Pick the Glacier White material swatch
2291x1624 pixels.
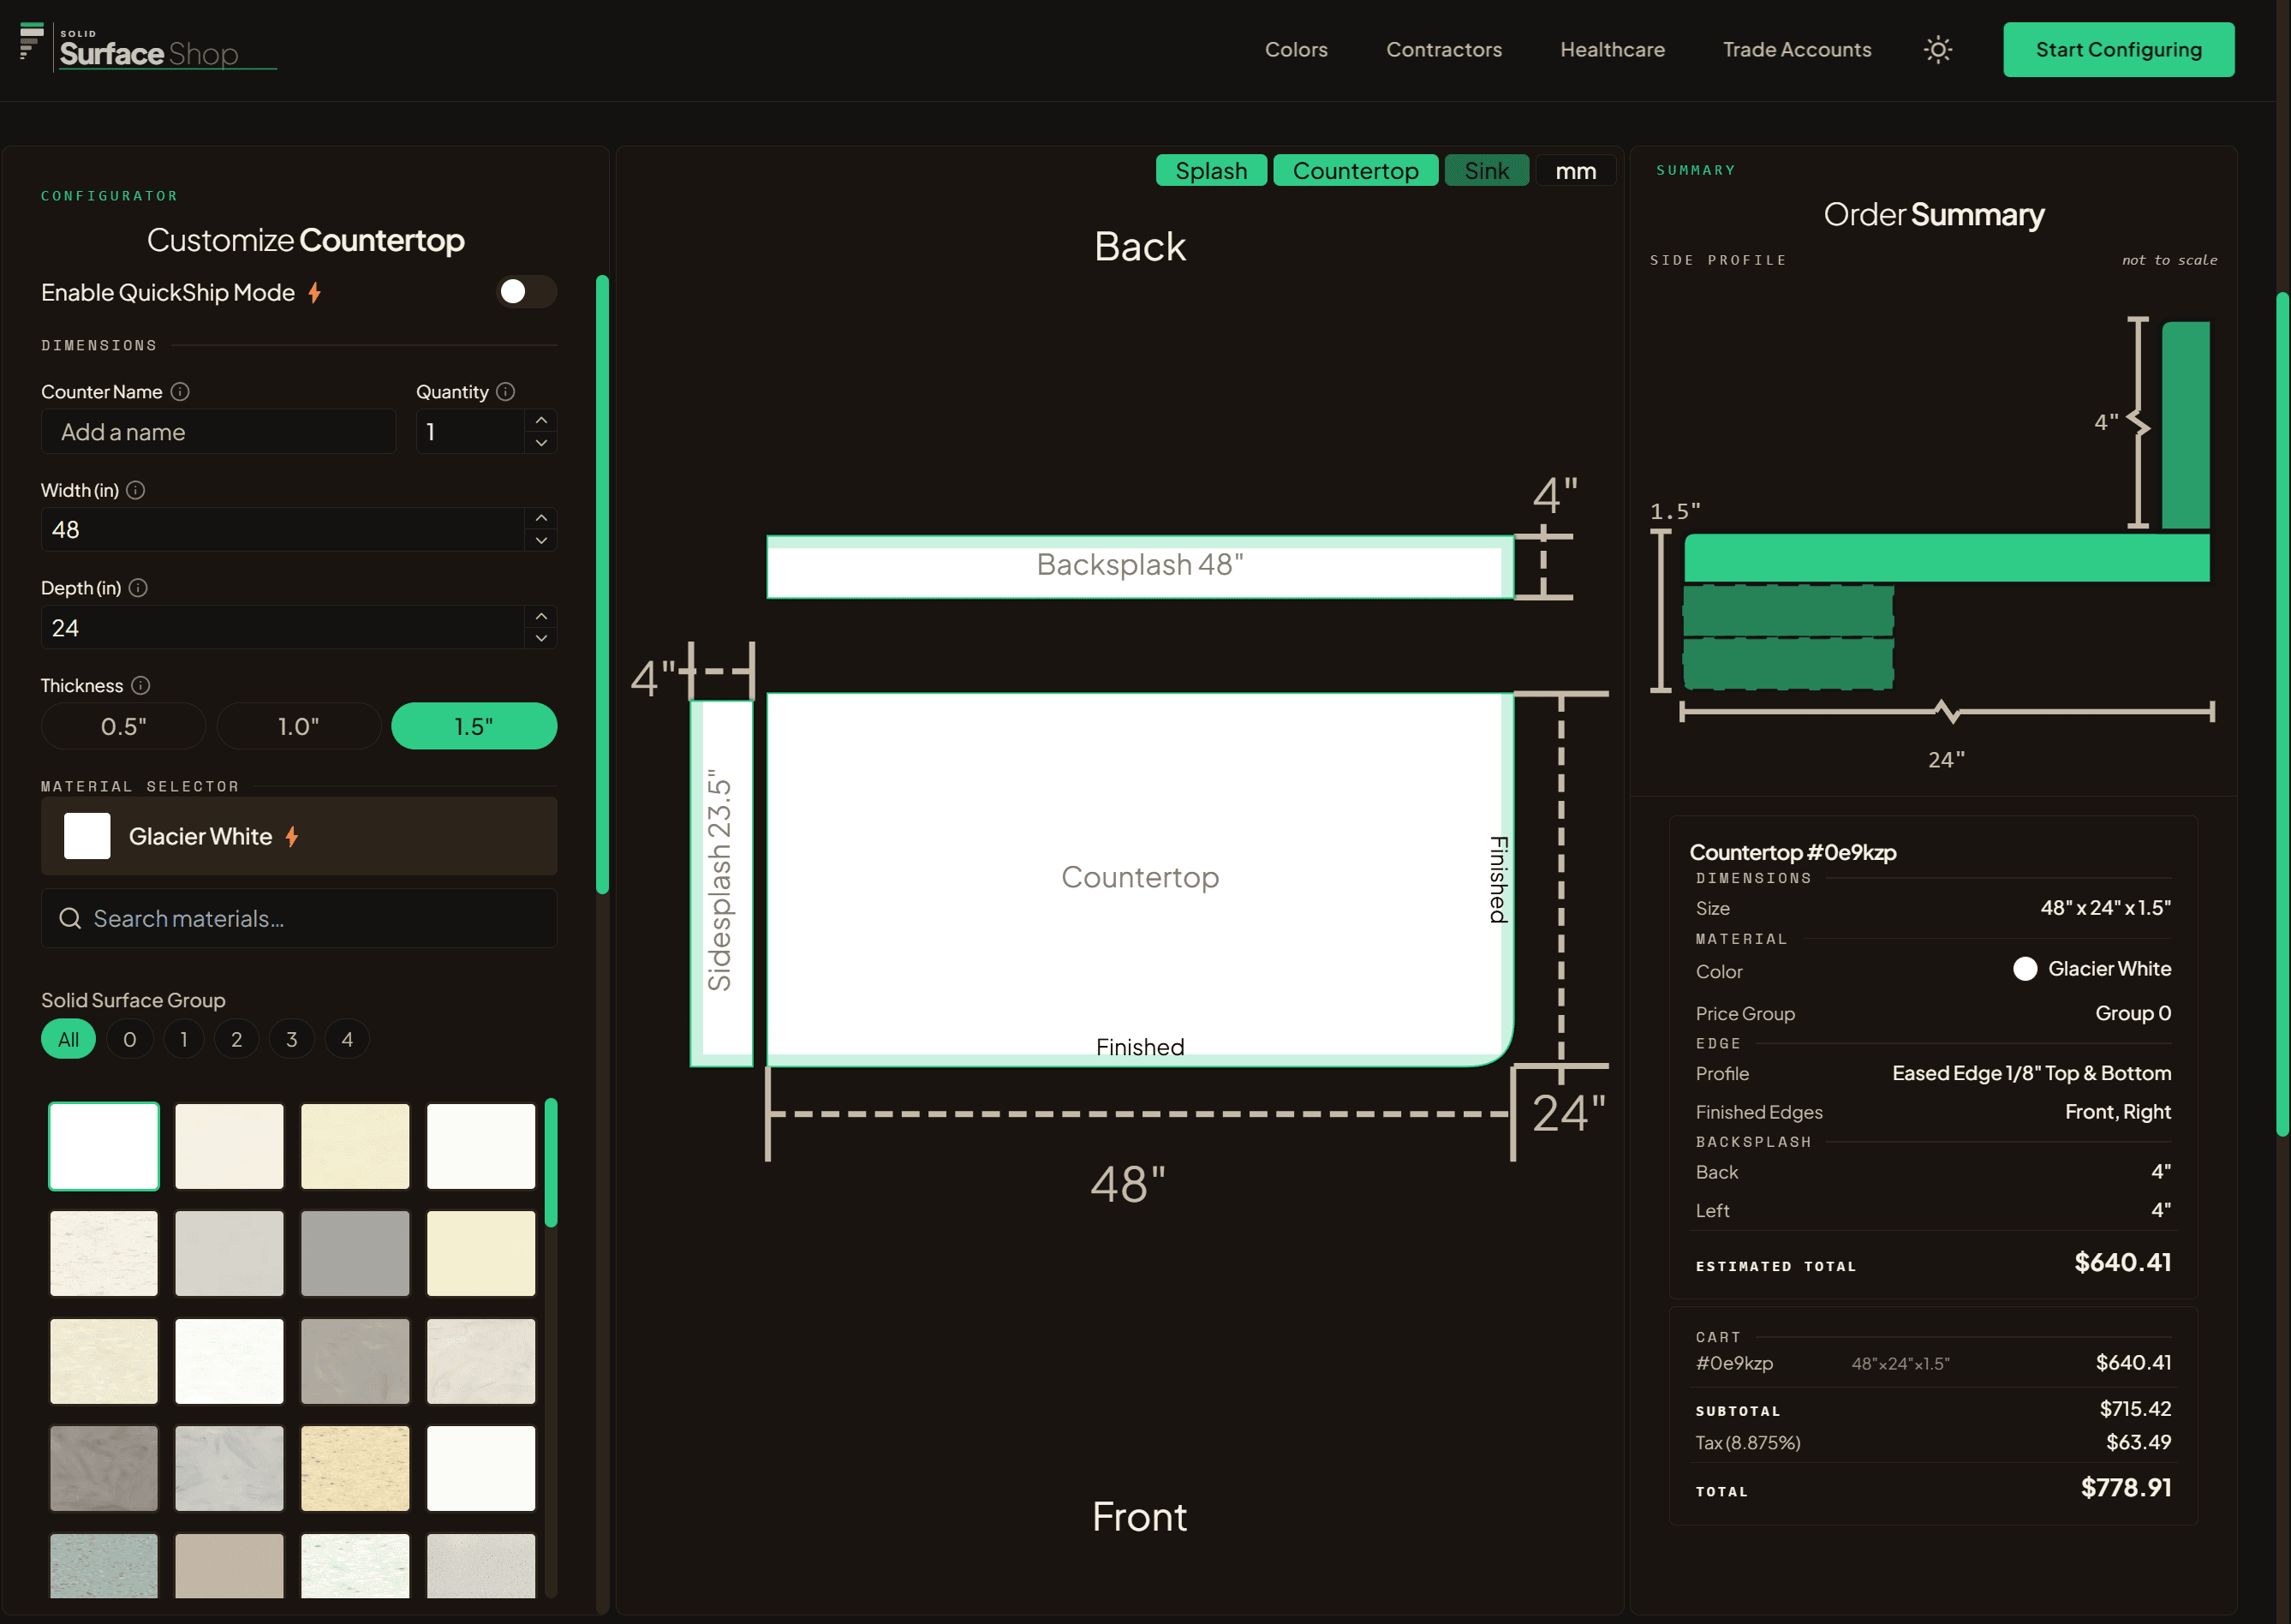pyautogui.click(x=104, y=1146)
